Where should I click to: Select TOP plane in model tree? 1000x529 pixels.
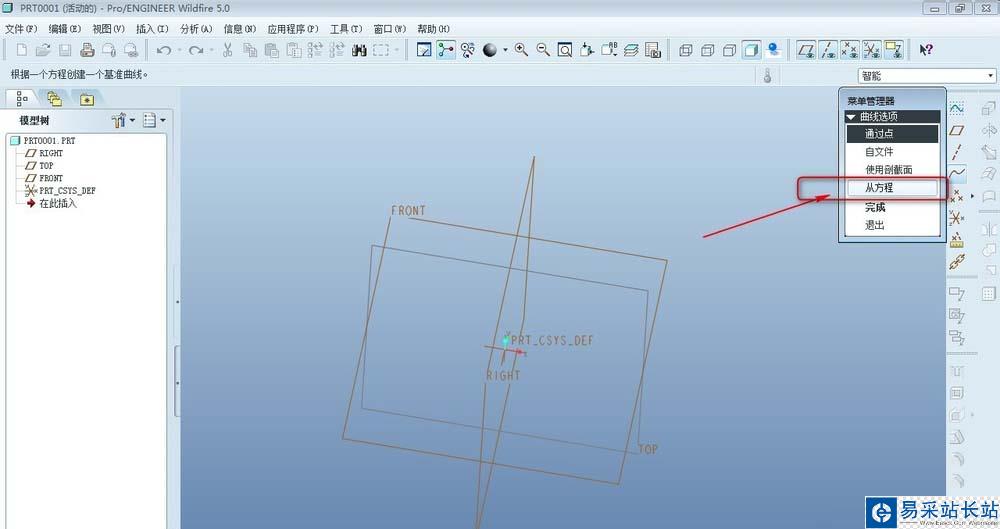click(x=47, y=165)
